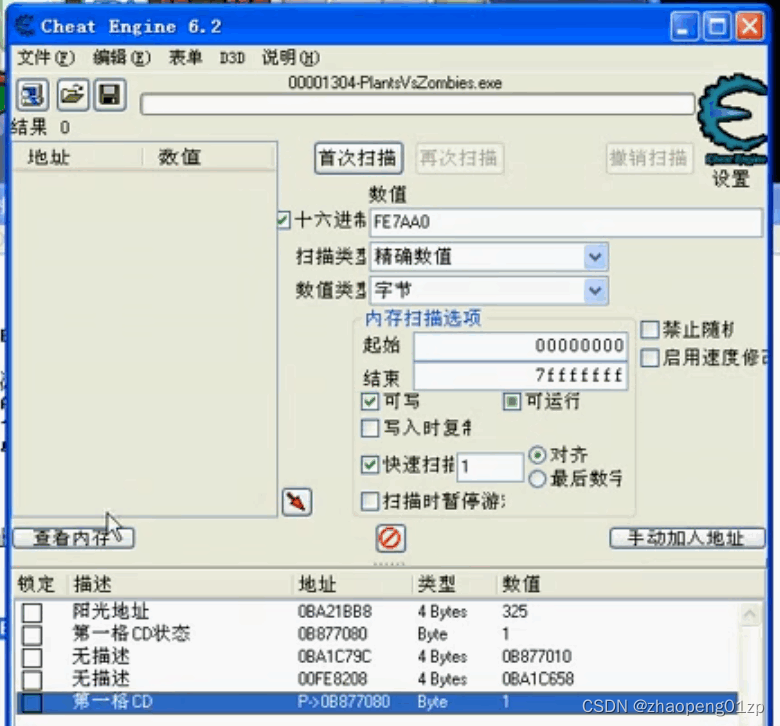This screenshot has height=726, width=780.
Task: Click the value 0B877010 in address table
Action: point(537,656)
